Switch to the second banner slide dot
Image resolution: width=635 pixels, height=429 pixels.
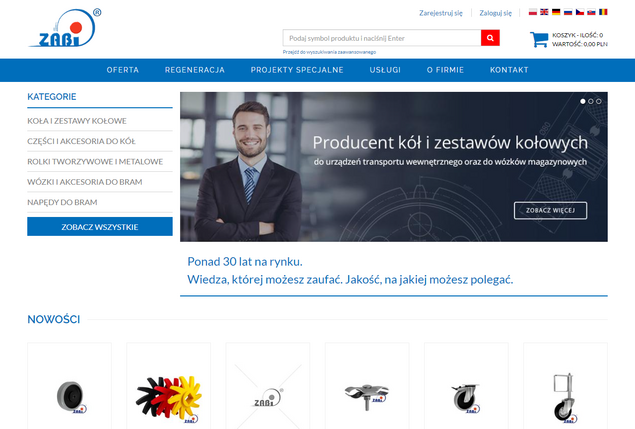(x=590, y=101)
